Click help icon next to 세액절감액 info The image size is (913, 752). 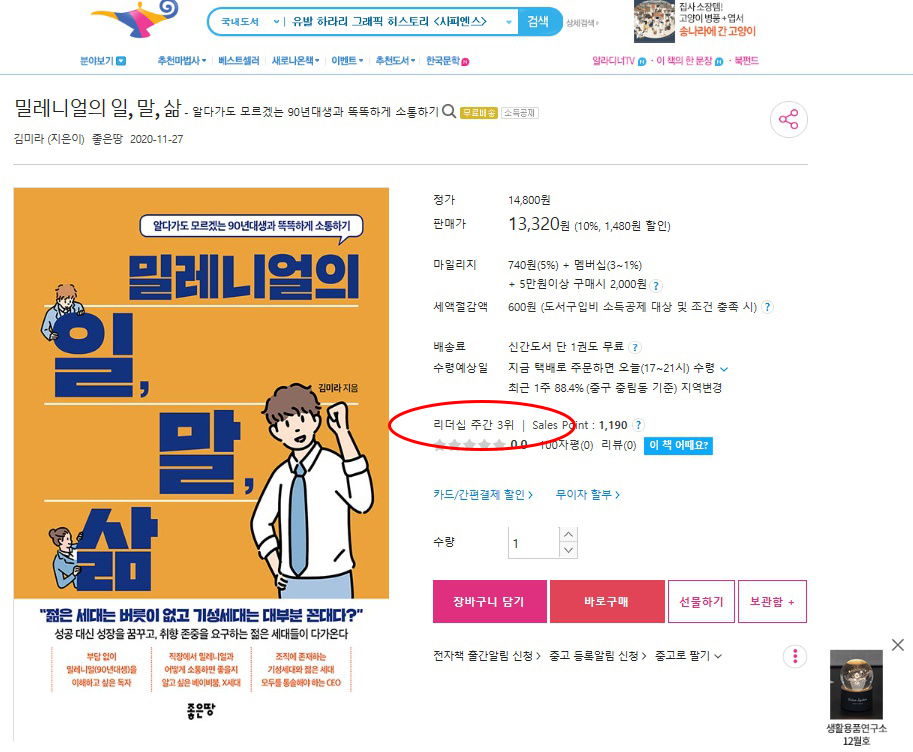point(767,307)
